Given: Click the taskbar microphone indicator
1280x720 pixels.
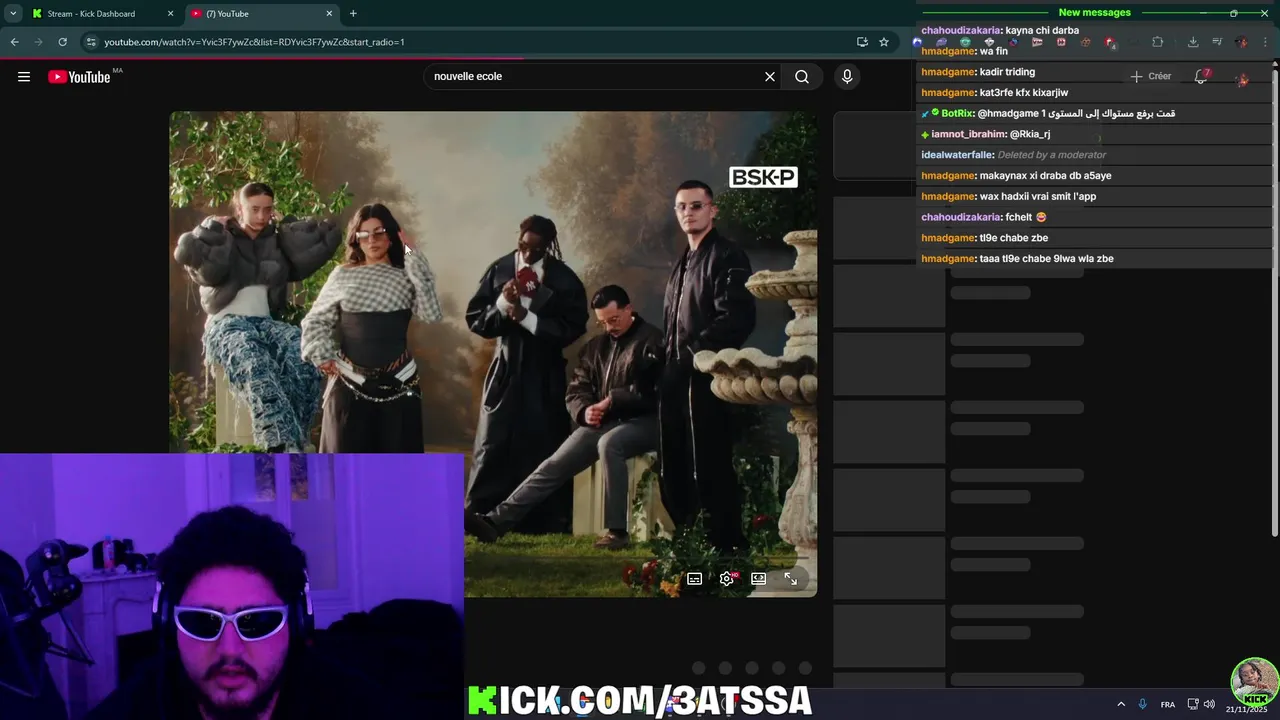Looking at the screenshot, I should coord(1142,705).
